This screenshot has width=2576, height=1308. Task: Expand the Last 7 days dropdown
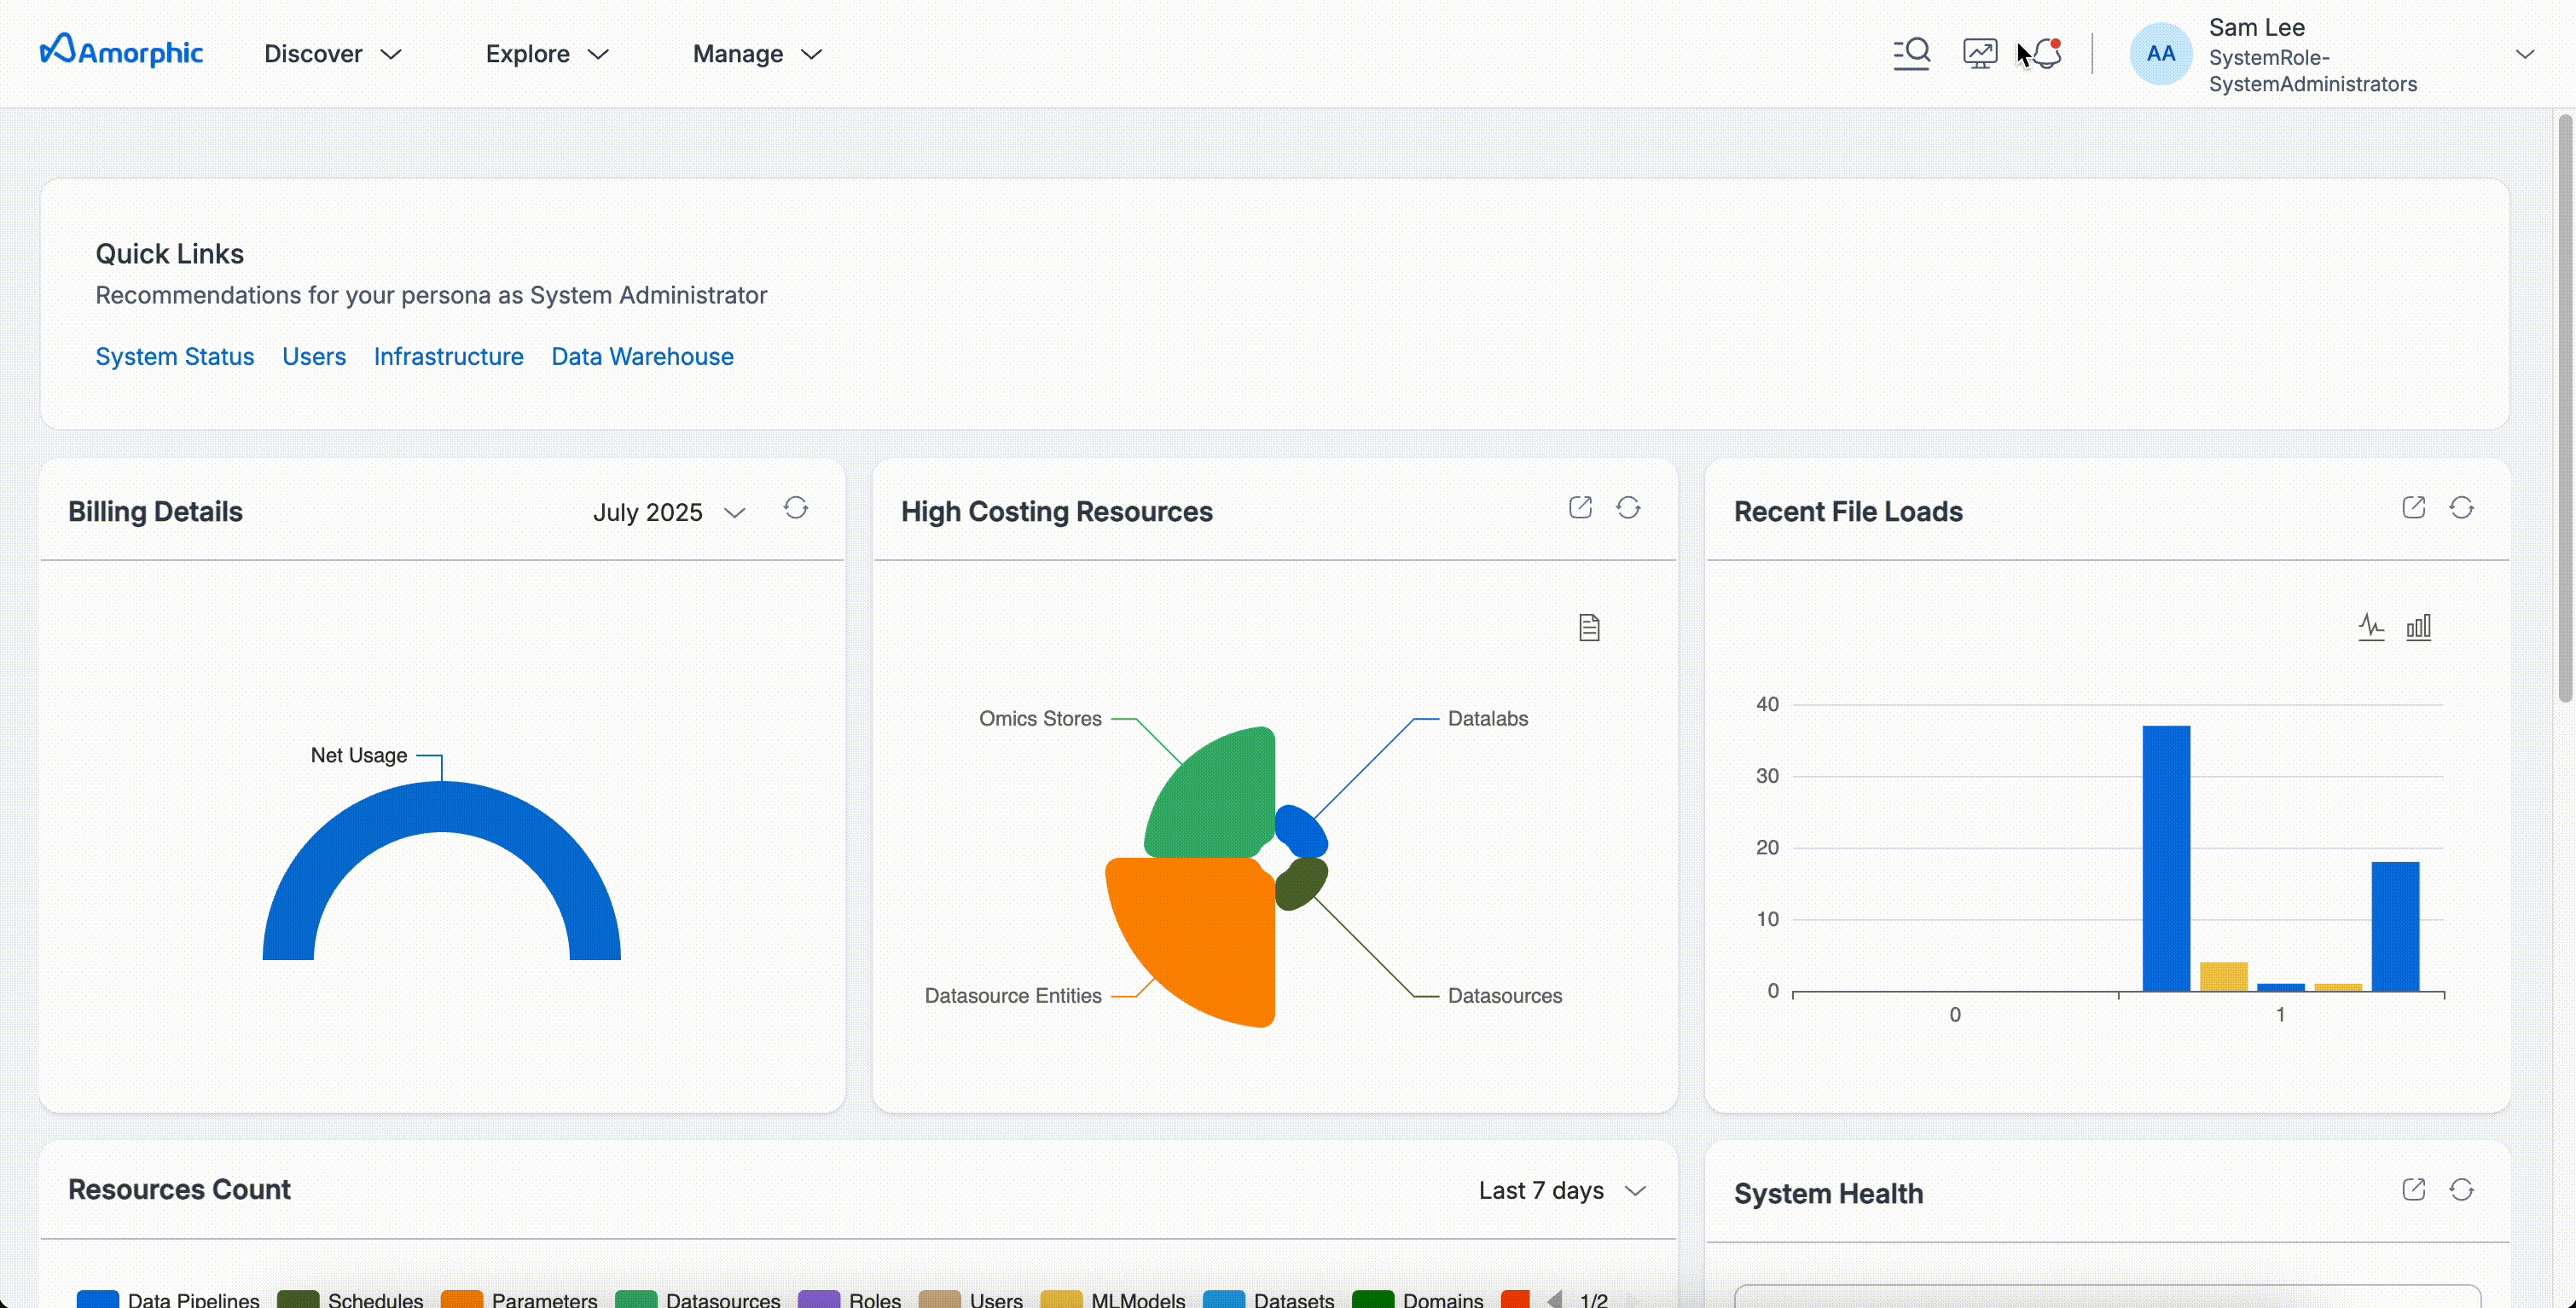coord(1562,1190)
